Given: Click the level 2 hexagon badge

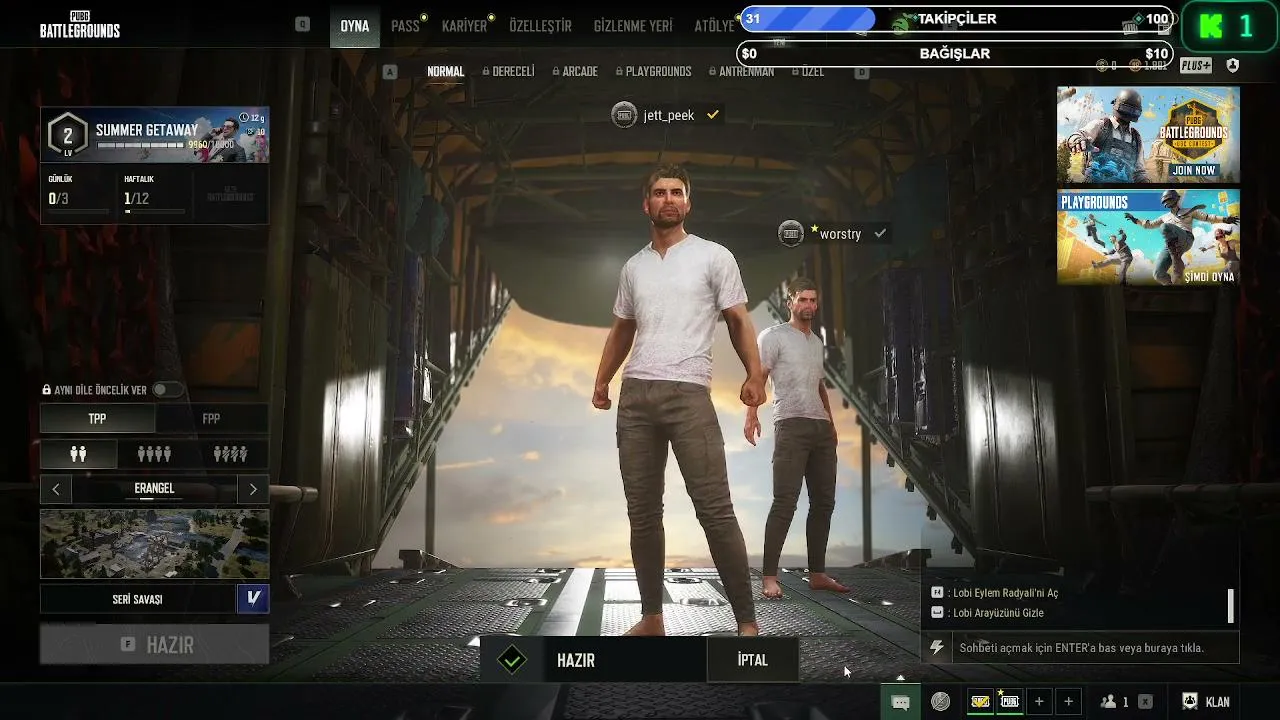Looking at the screenshot, I should (x=68, y=135).
